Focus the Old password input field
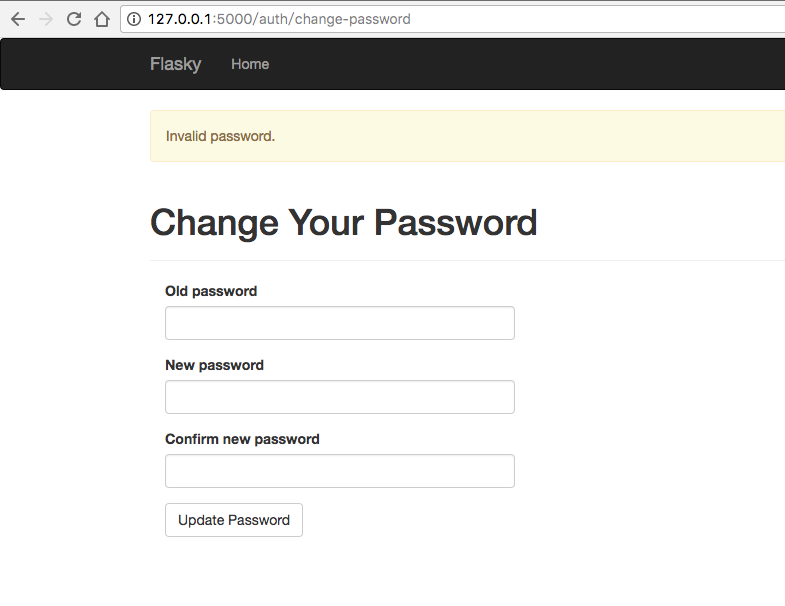This screenshot has width=785, height=606. click(339, 323)
